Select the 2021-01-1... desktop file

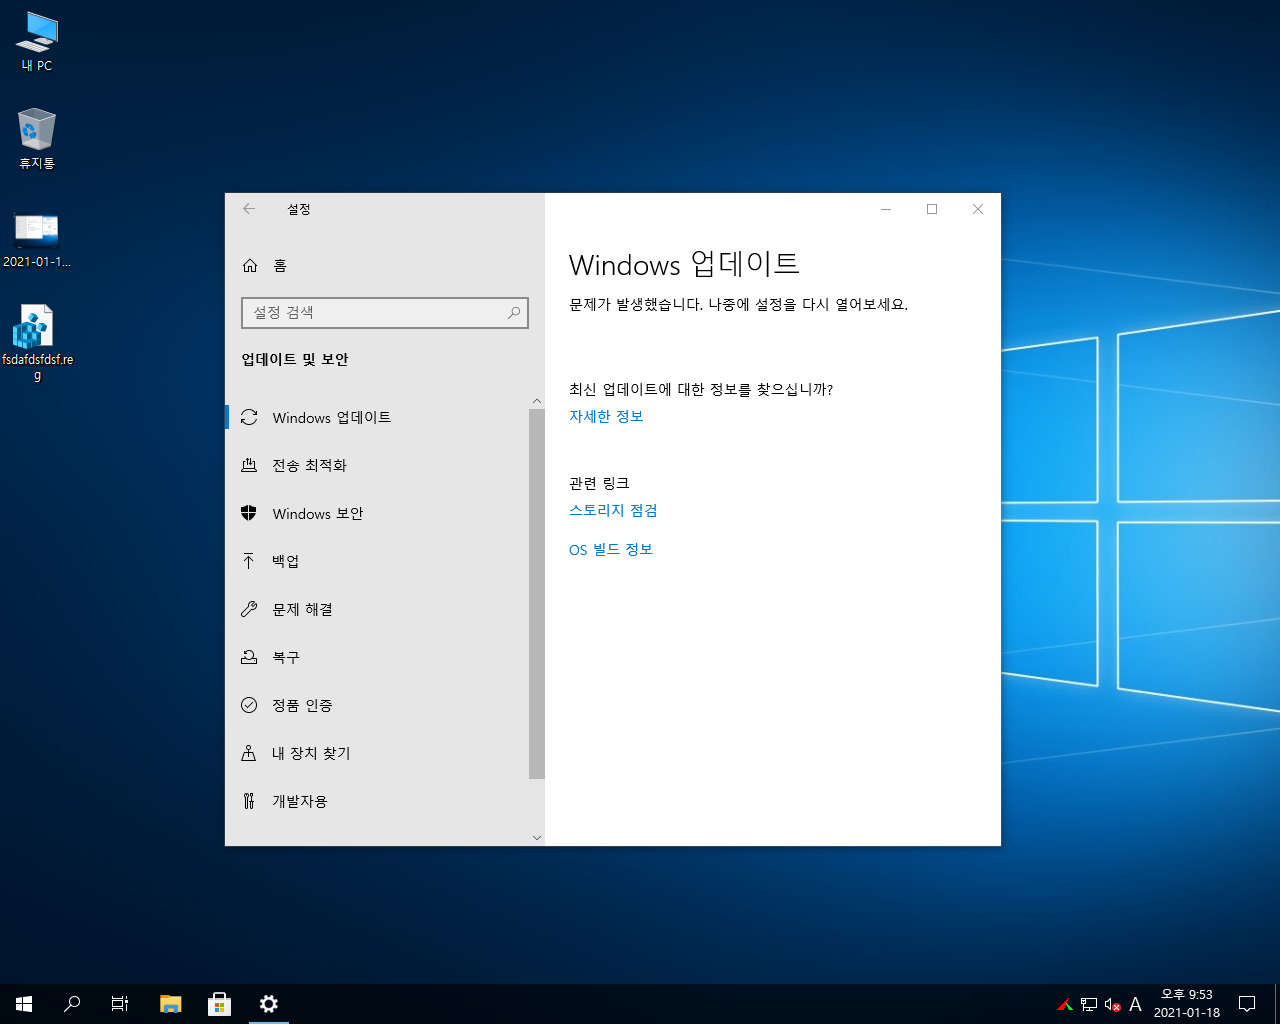[37, 240]
